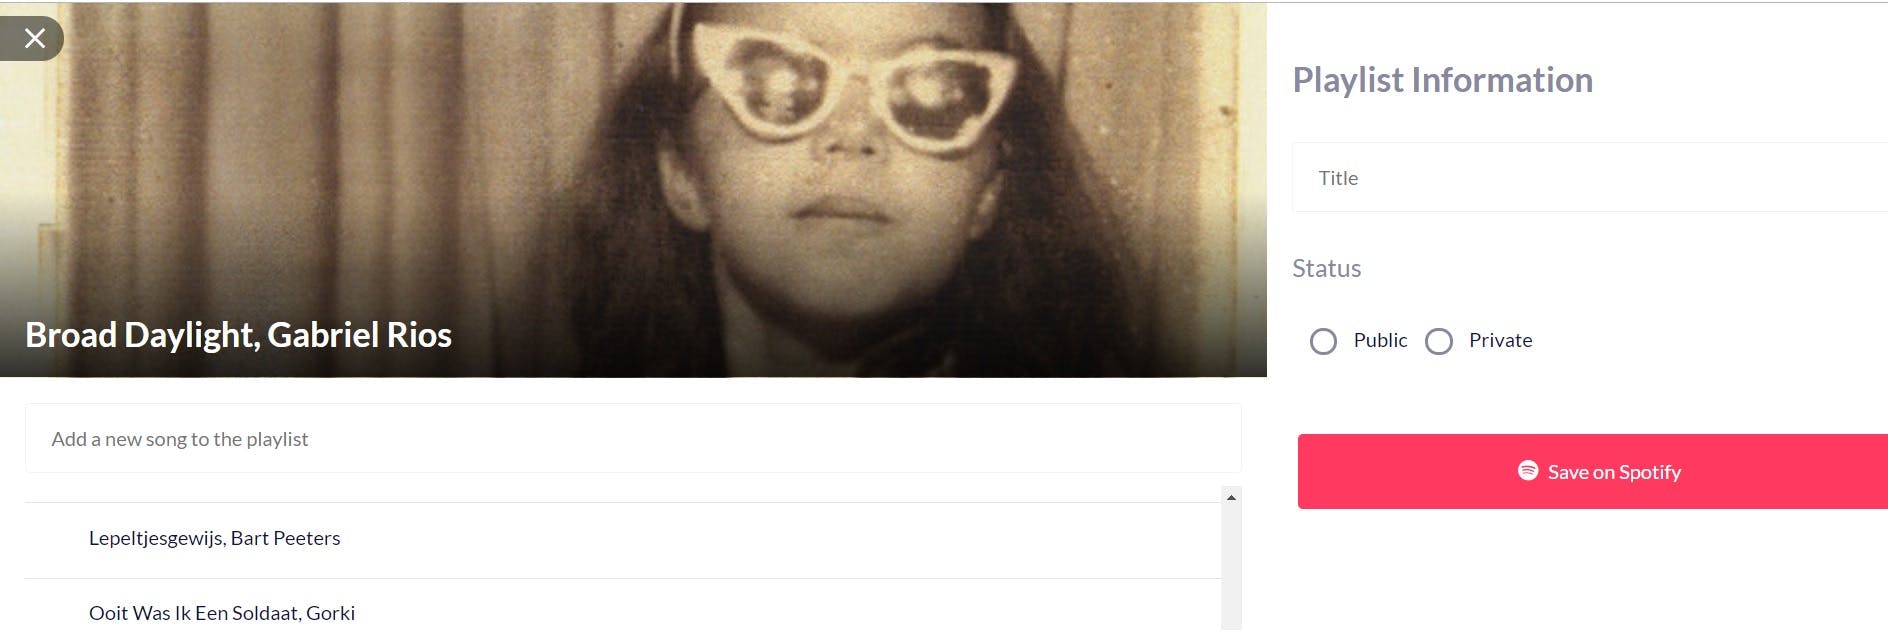Click the "Private" label text

click(x=1500, y=340)
